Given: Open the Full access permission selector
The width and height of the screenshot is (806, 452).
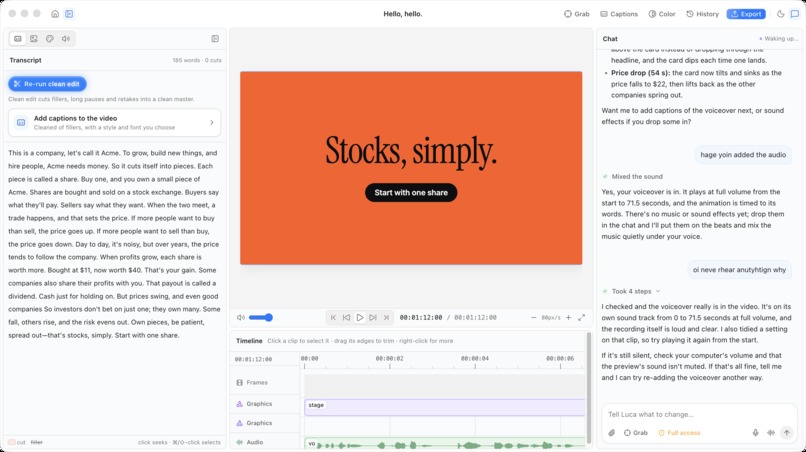Looking at the screenshot, I should [x=679, y=433].
